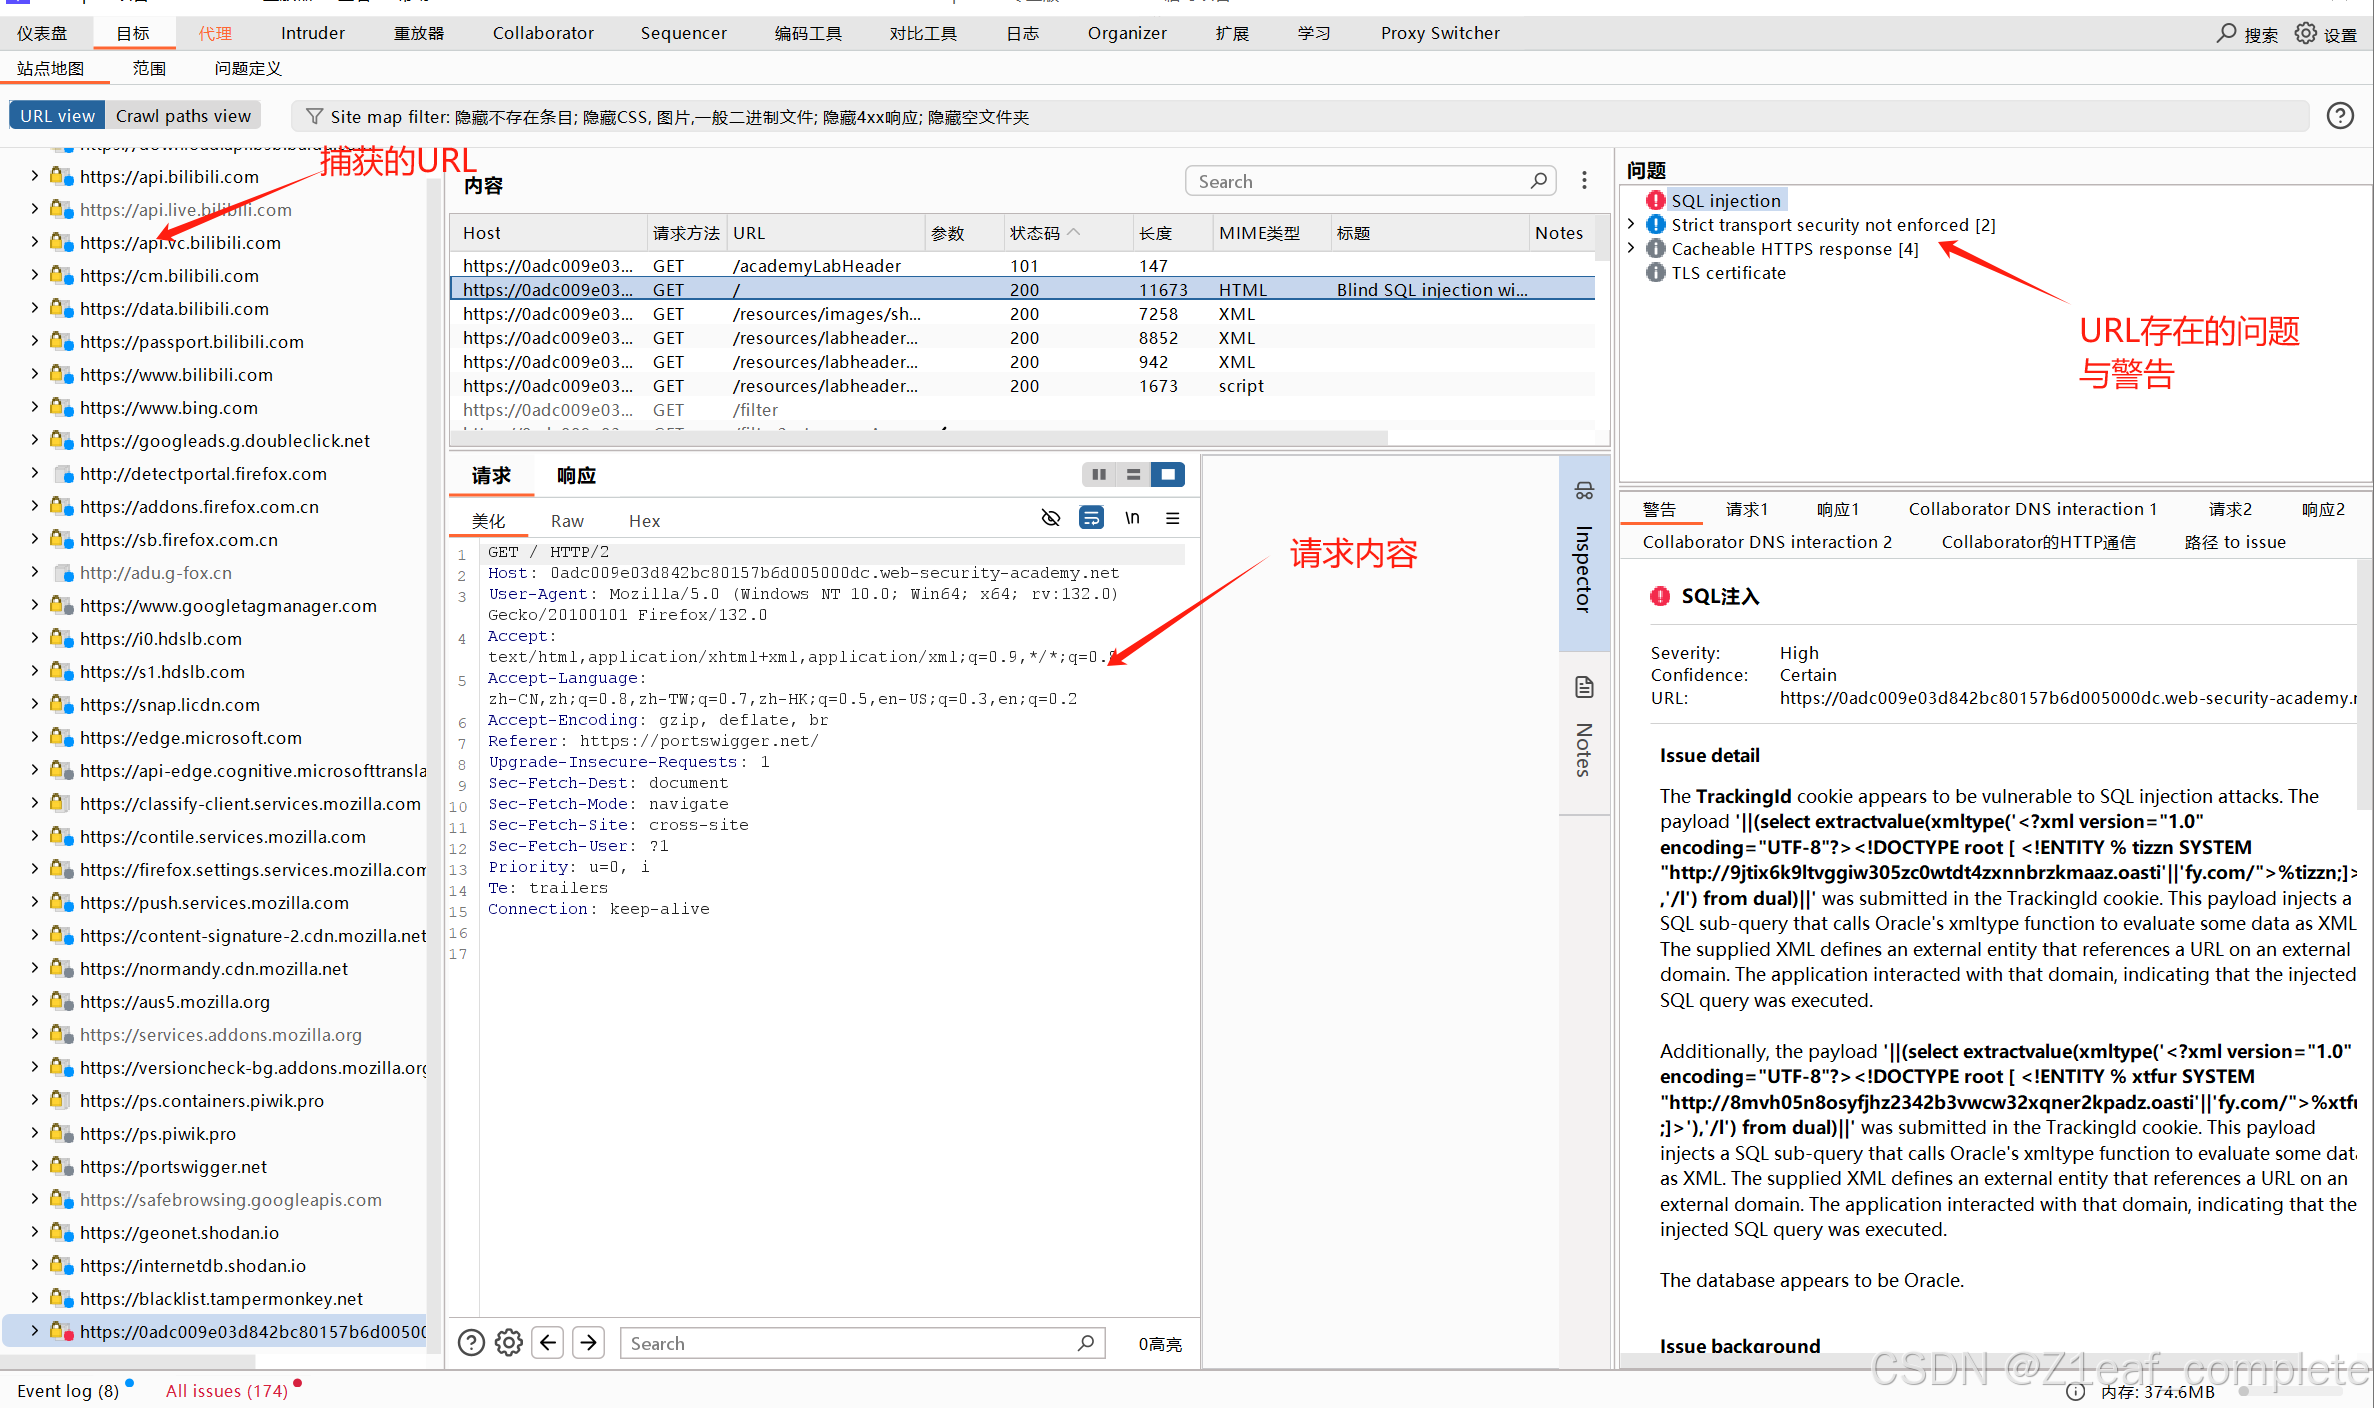The height and width of the screenshot is (1408, 2374).
Task: Expand the https://edge.microsoft.com node
Action: click(x=35, y=737)
